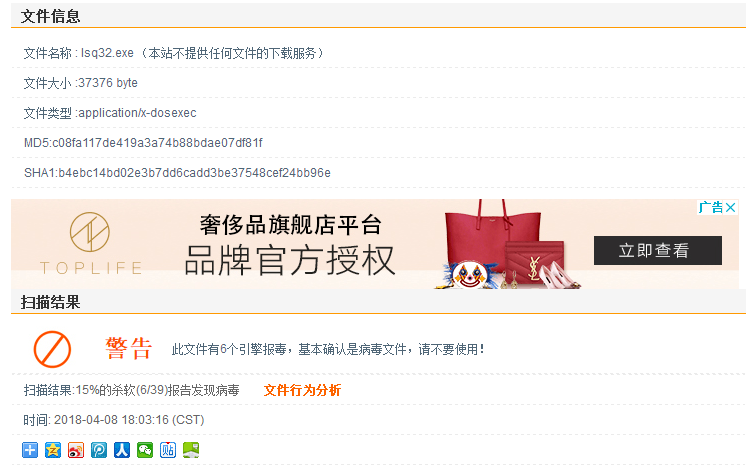The image size is (749, 473).
Task: Click the green share icon at row end
Action: [191, 450]
